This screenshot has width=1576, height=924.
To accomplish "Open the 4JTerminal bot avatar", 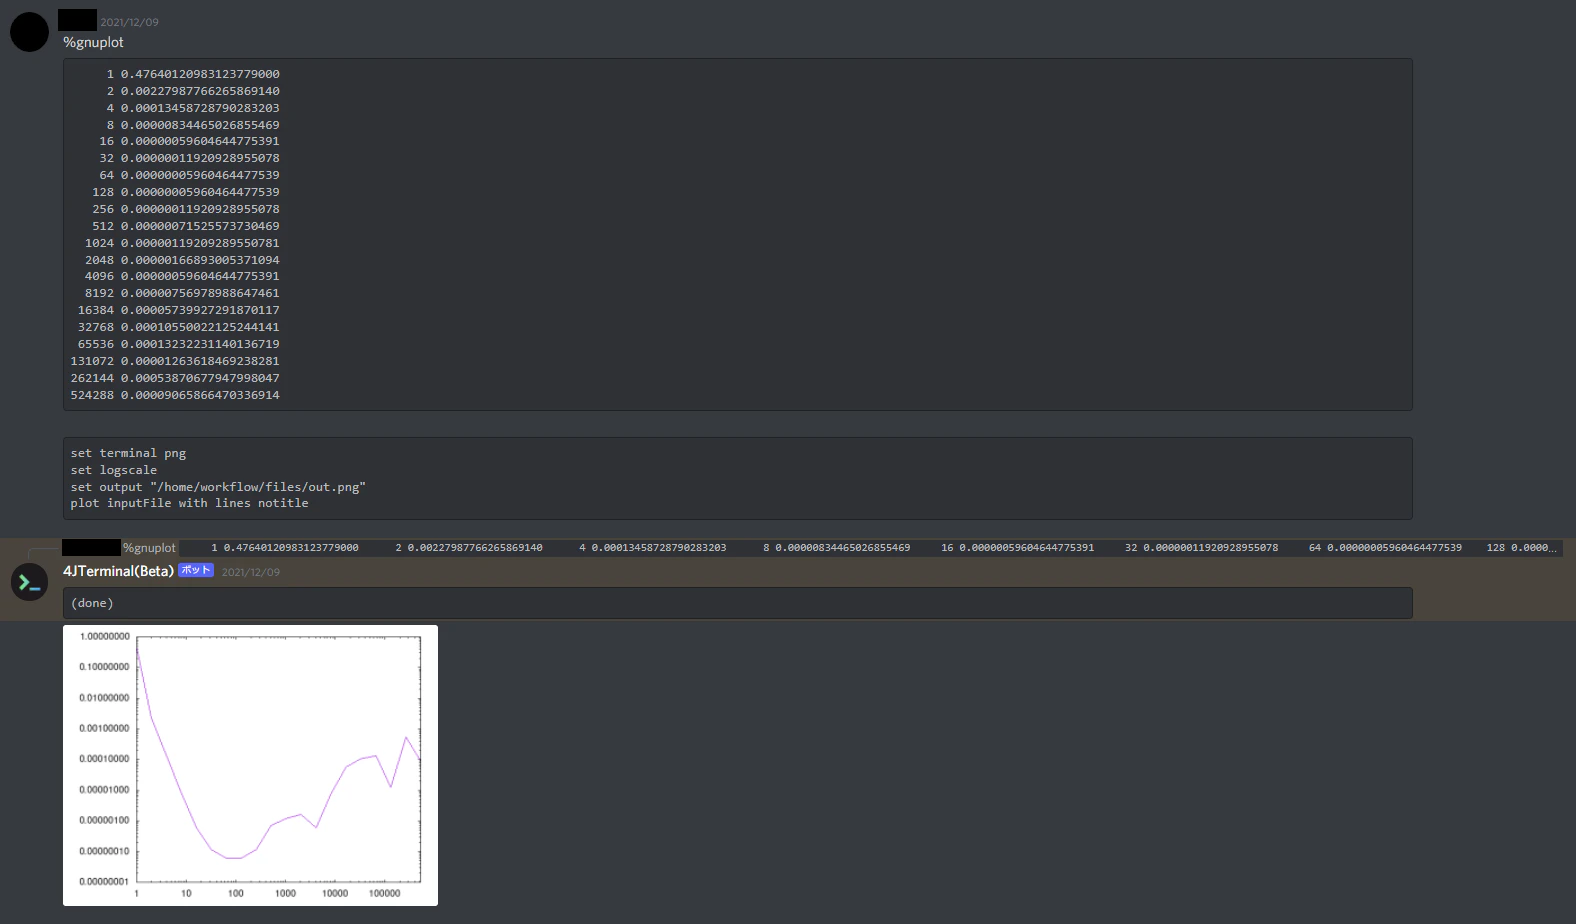I will (29, 582).
